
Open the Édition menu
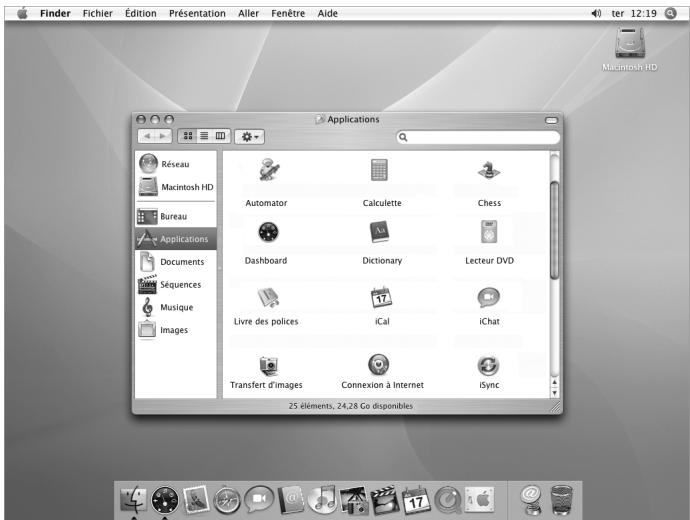140,13
